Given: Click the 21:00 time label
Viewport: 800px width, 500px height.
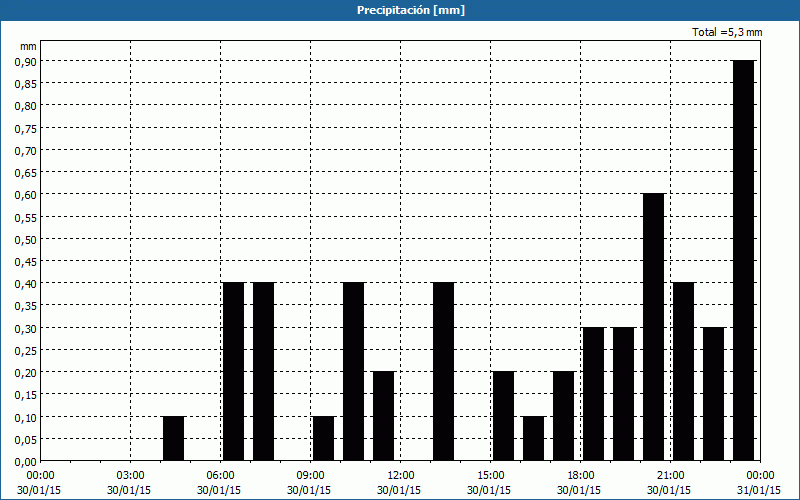Looking at the screenshot, I should point(671,476).
